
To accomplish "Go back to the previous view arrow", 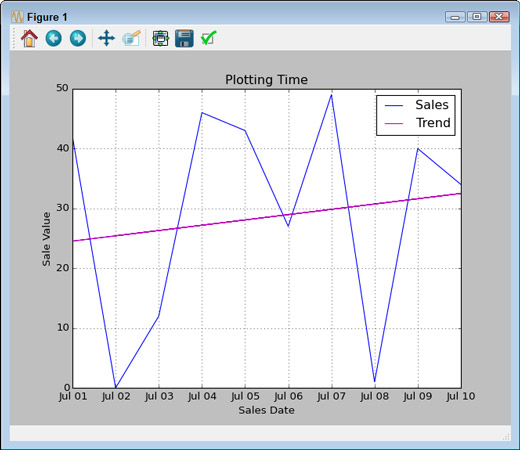I will [x=54, y=38].
